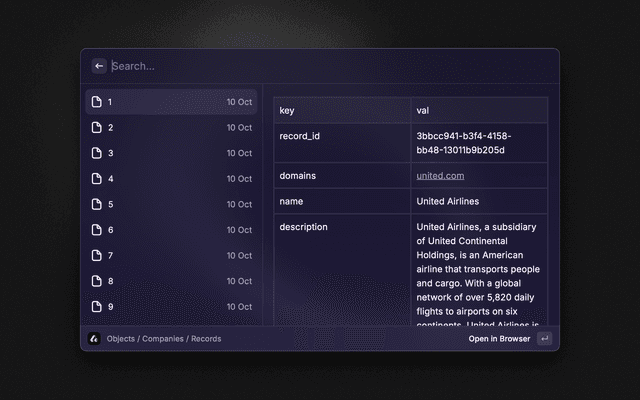Click the document icon for record 7
The image size is (640, 400).
coord(97,256)
